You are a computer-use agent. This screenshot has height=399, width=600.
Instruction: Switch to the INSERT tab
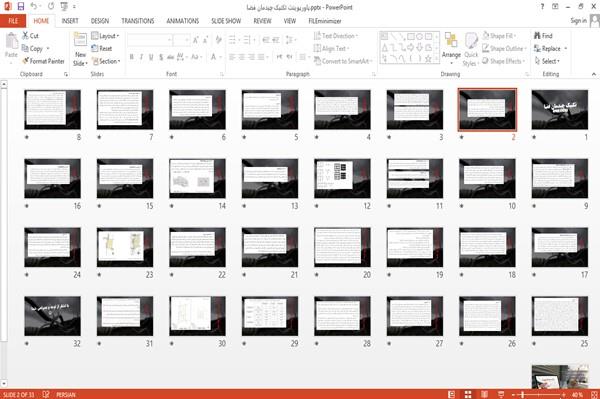tap(70, 21)
